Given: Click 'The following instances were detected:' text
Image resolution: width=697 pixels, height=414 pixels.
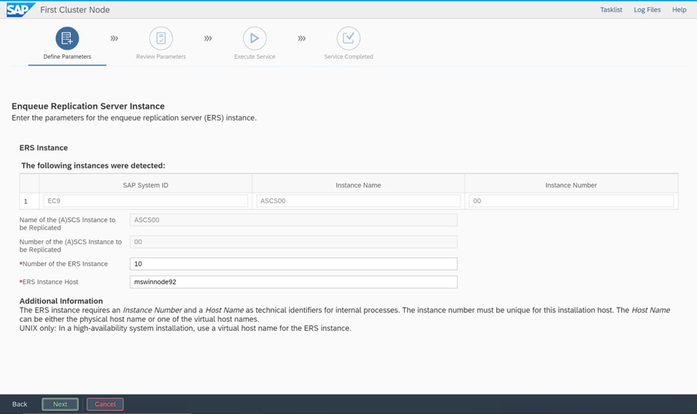Looking at the screenshot, I should pos(93,165).
